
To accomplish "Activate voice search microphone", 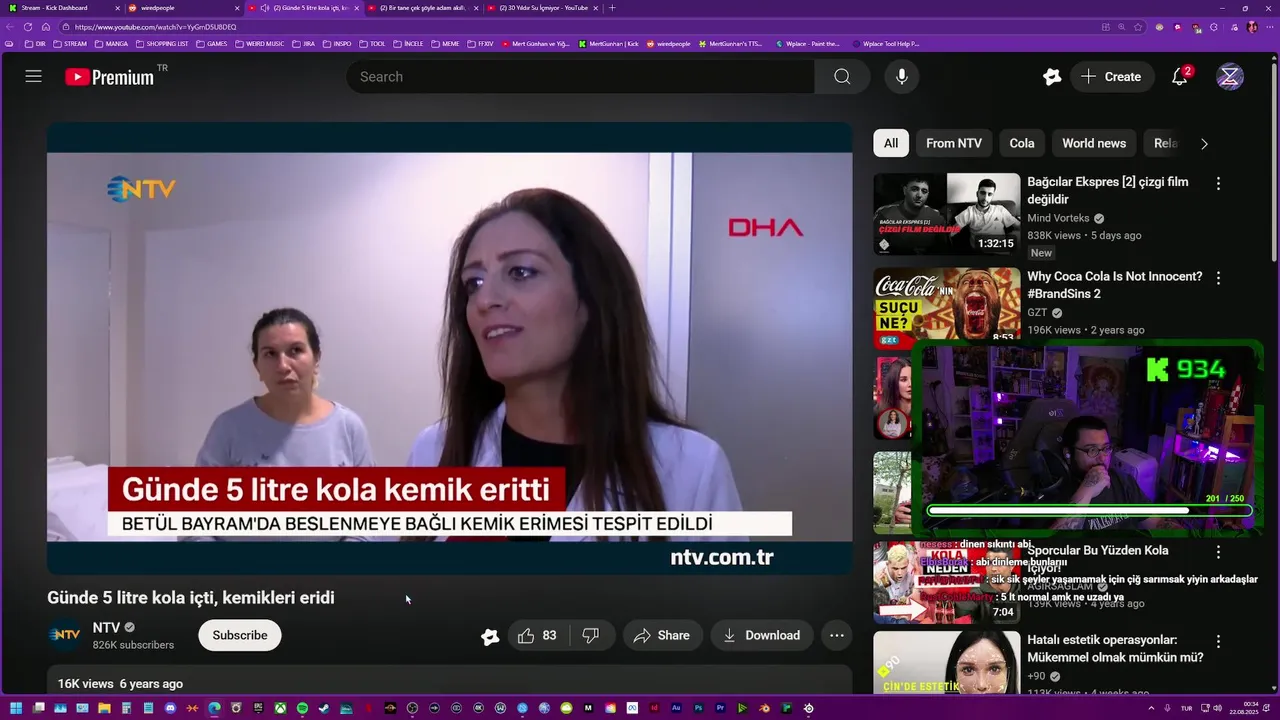I will (902, 77).
